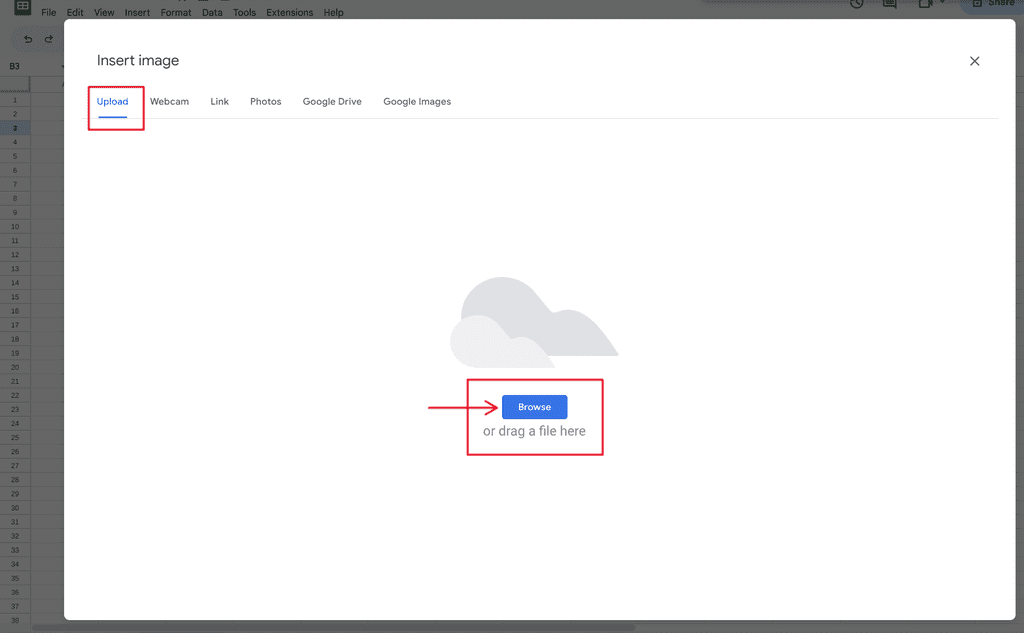The height and width of the screenshot is (633, 1024).
Task: Select the Upload tab
Action: coord(112,101)
